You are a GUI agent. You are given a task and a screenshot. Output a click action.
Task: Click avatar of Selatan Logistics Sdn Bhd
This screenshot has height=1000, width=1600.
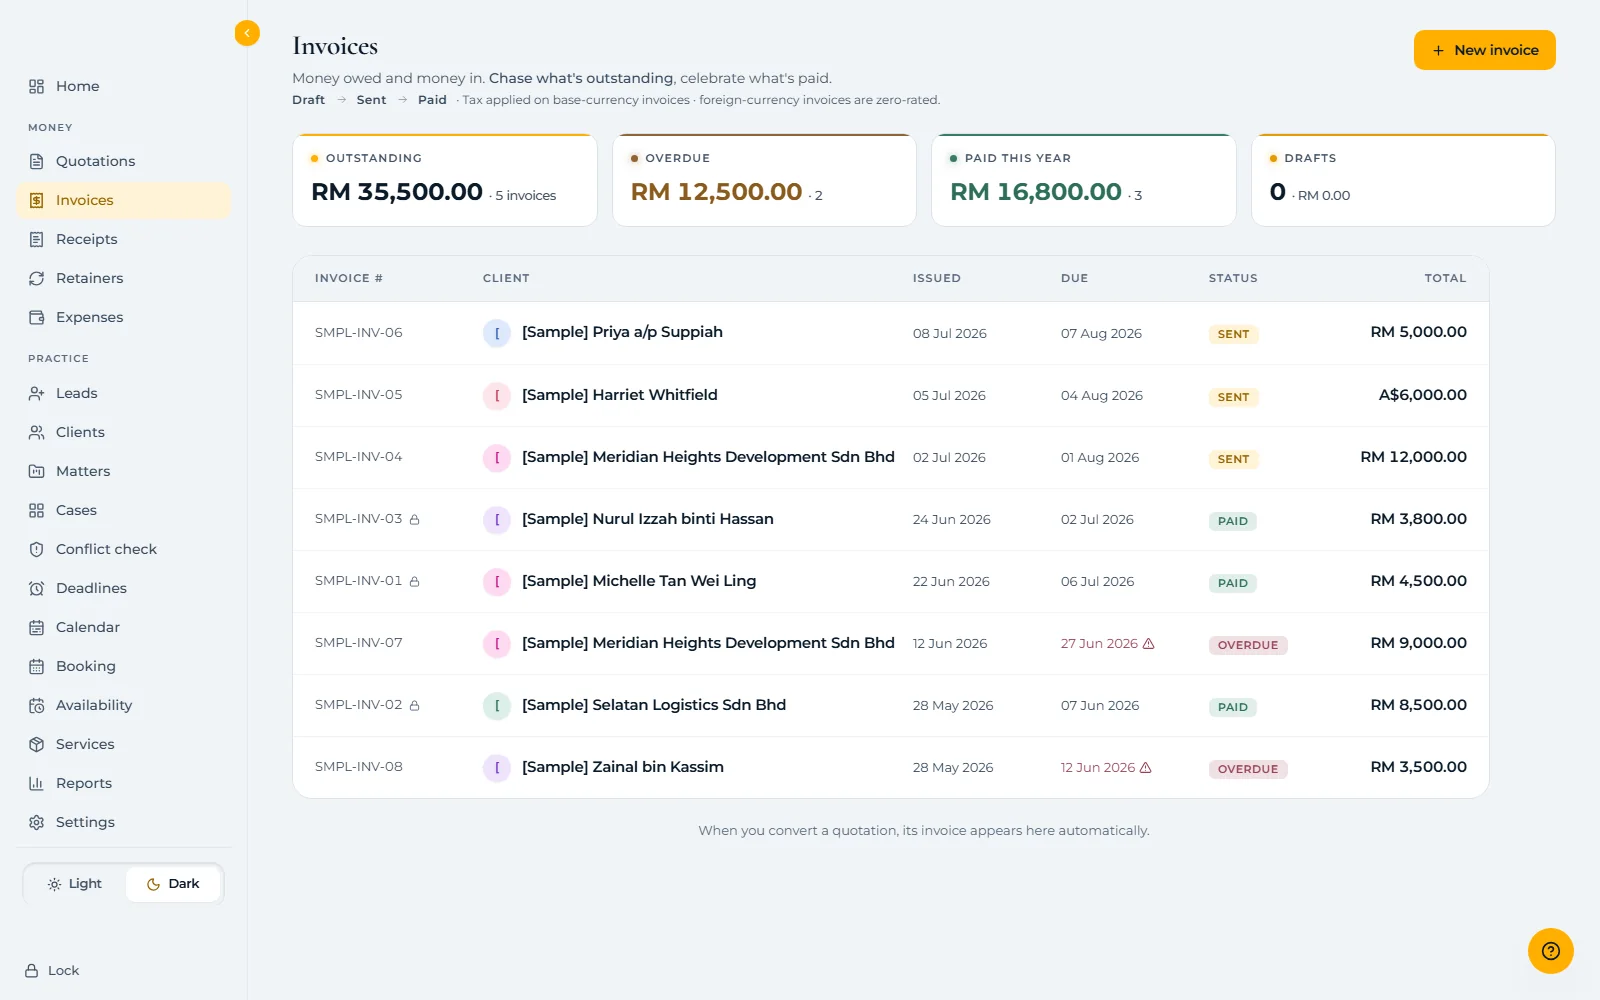[497, 705]
